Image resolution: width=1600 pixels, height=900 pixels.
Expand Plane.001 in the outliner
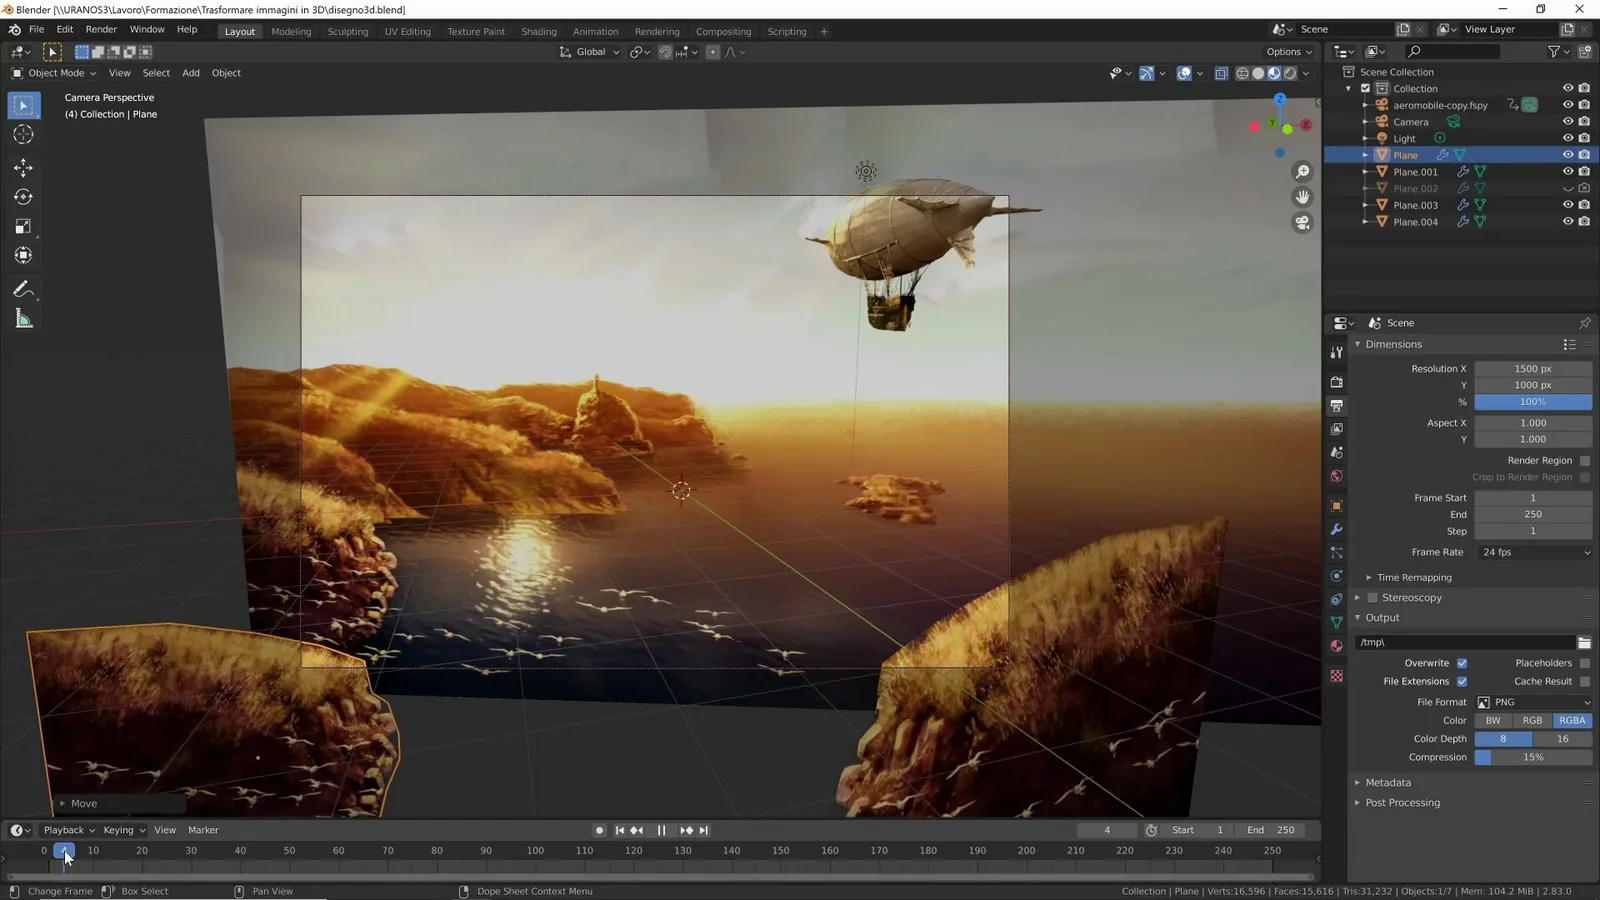click(1365, 171)
